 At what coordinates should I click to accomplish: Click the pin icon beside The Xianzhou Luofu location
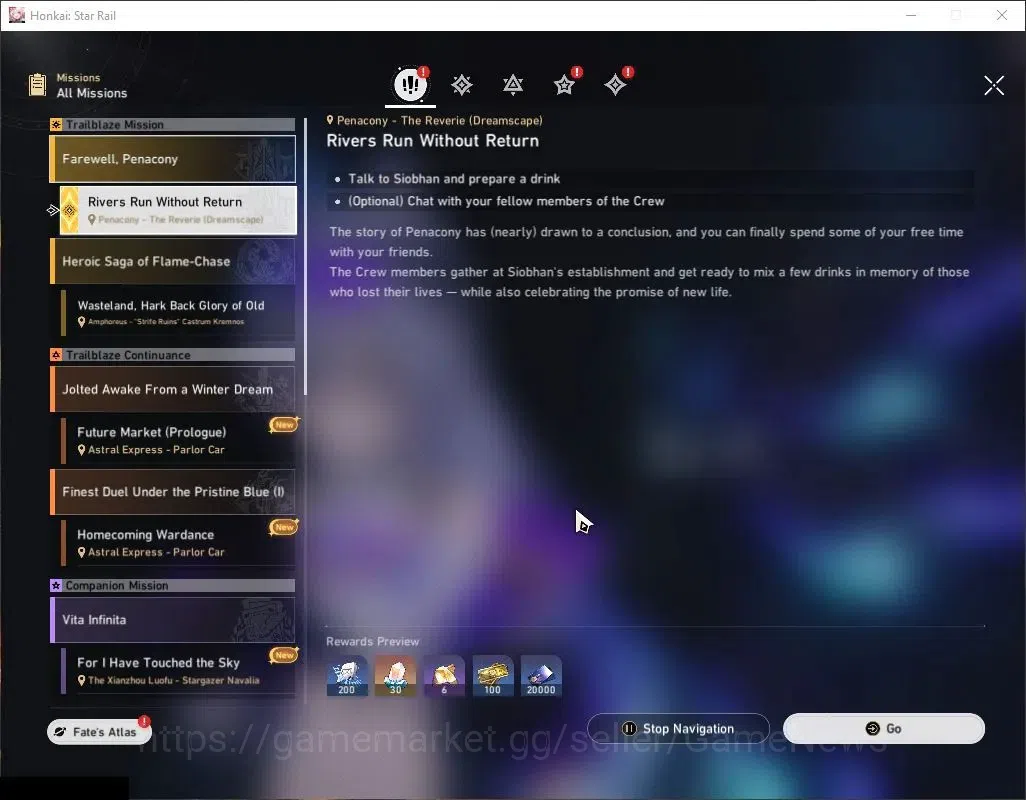(x=81, y=680)
